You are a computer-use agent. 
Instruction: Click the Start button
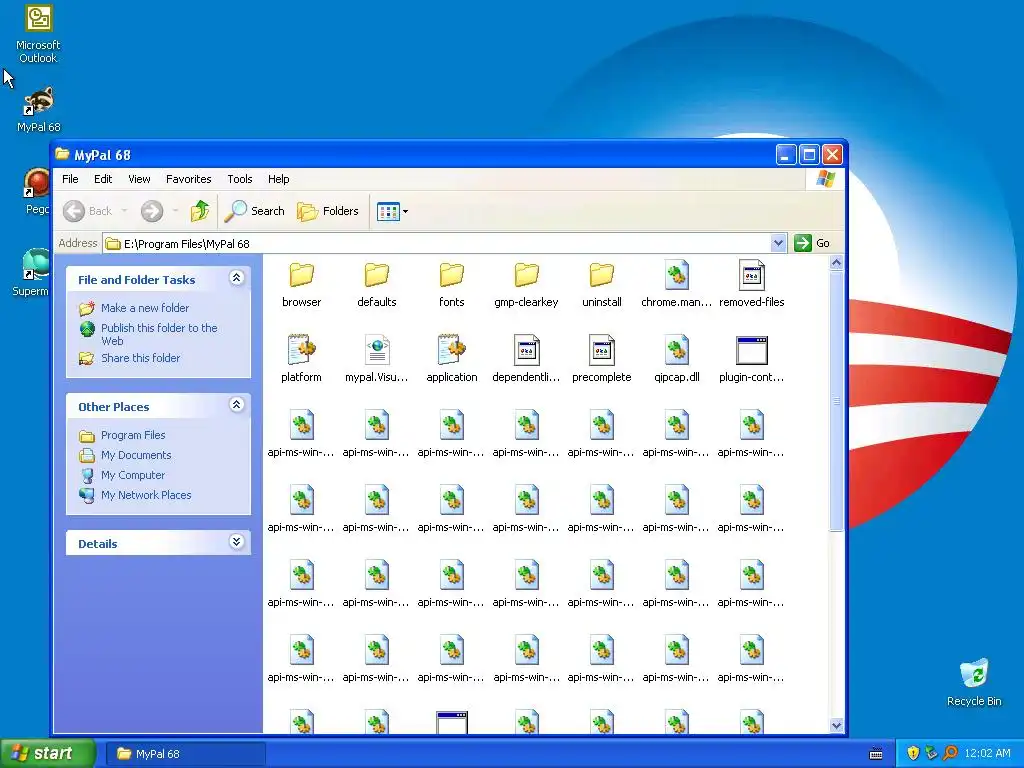coord(47,754)
